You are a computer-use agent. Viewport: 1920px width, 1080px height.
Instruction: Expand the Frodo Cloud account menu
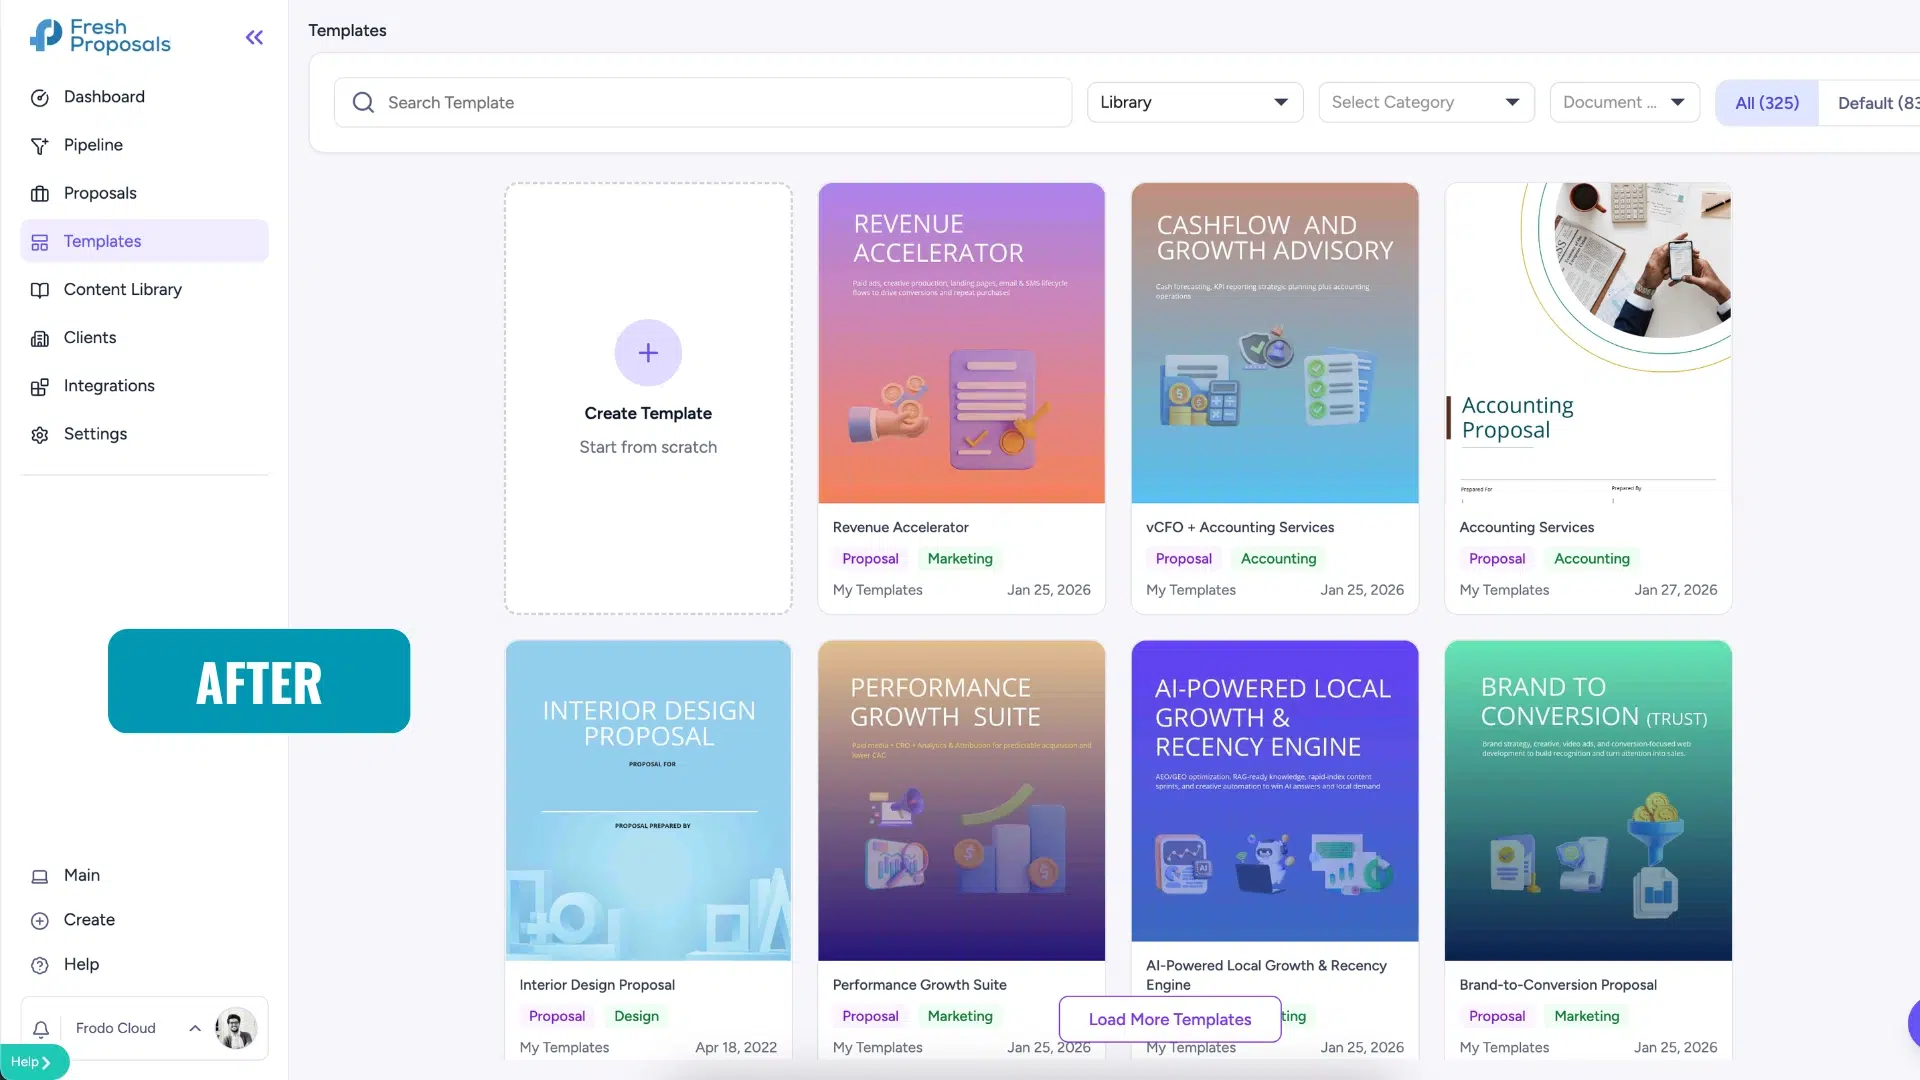click(x=195, y=1028)
